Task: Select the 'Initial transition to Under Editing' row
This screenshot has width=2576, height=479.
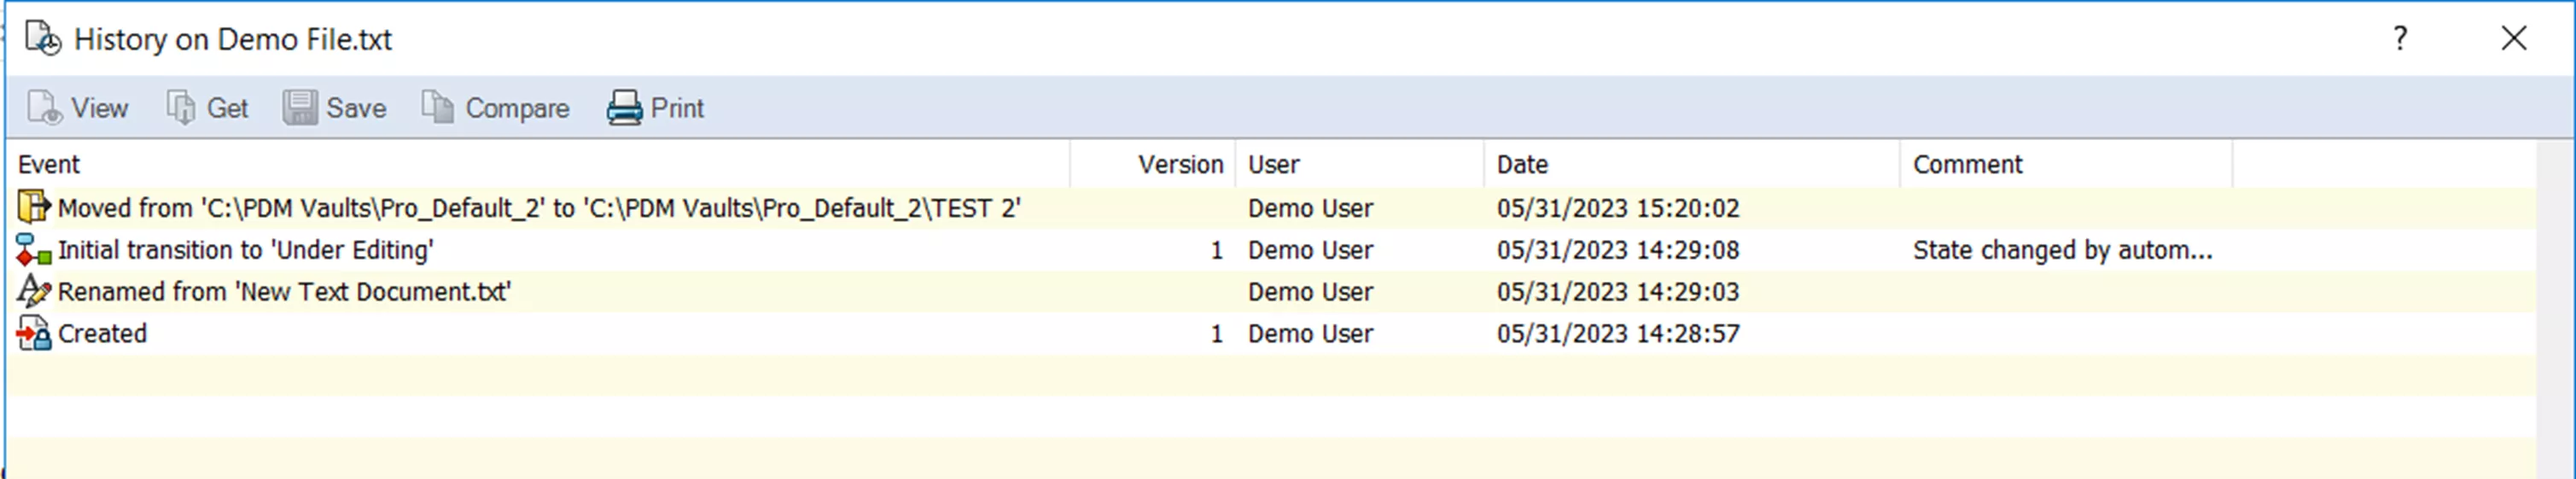Action: (x=245, y=250)
